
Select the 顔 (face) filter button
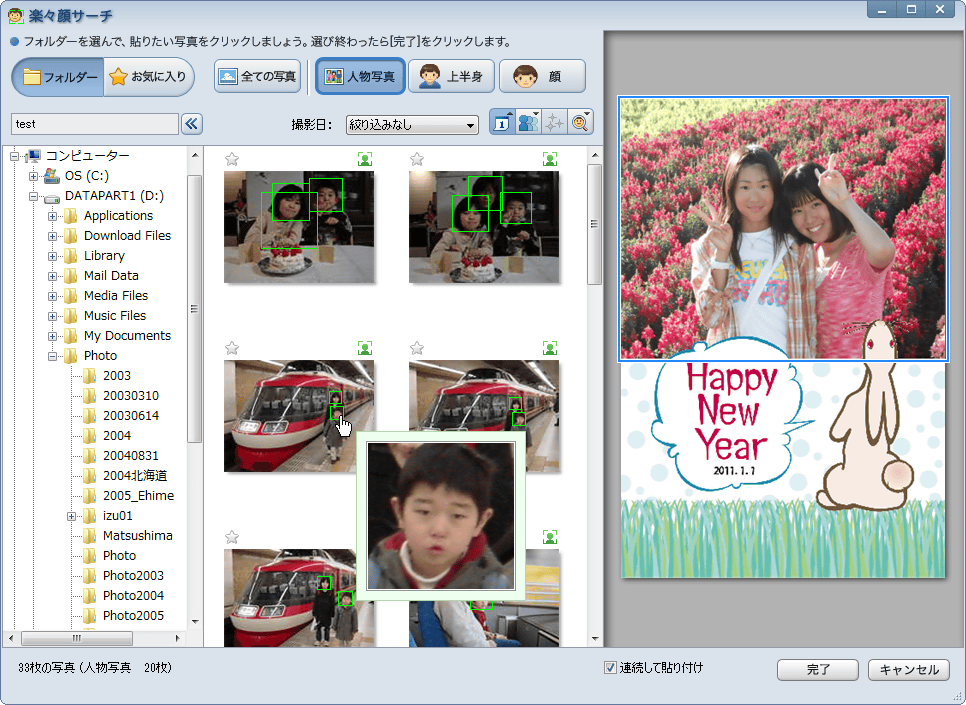coord(541,77)
